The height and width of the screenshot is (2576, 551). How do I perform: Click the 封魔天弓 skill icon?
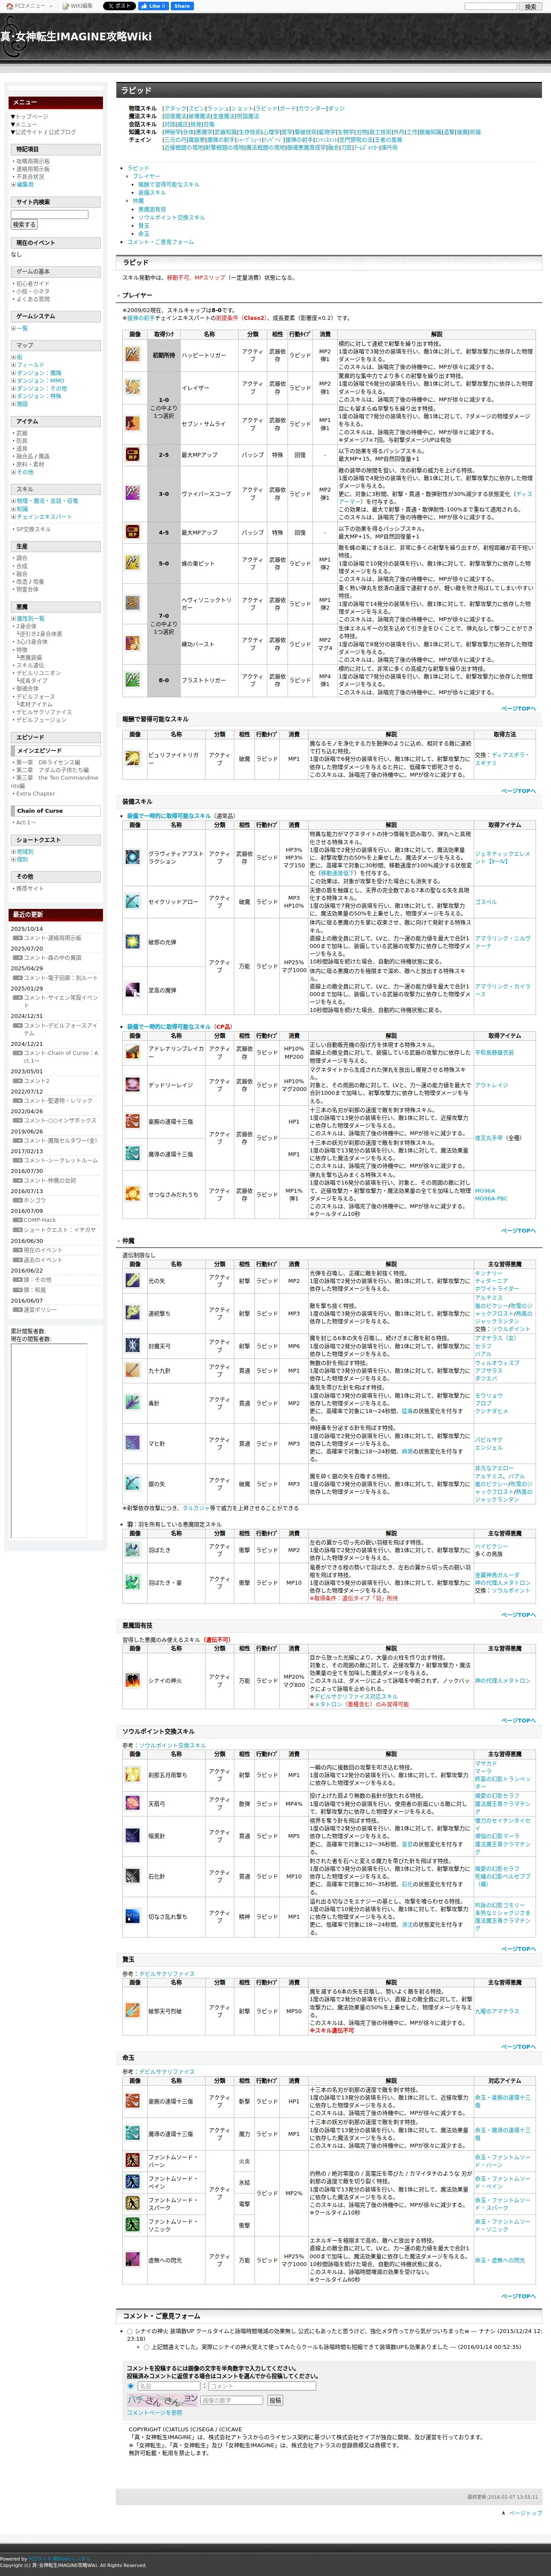[132, 1346]
